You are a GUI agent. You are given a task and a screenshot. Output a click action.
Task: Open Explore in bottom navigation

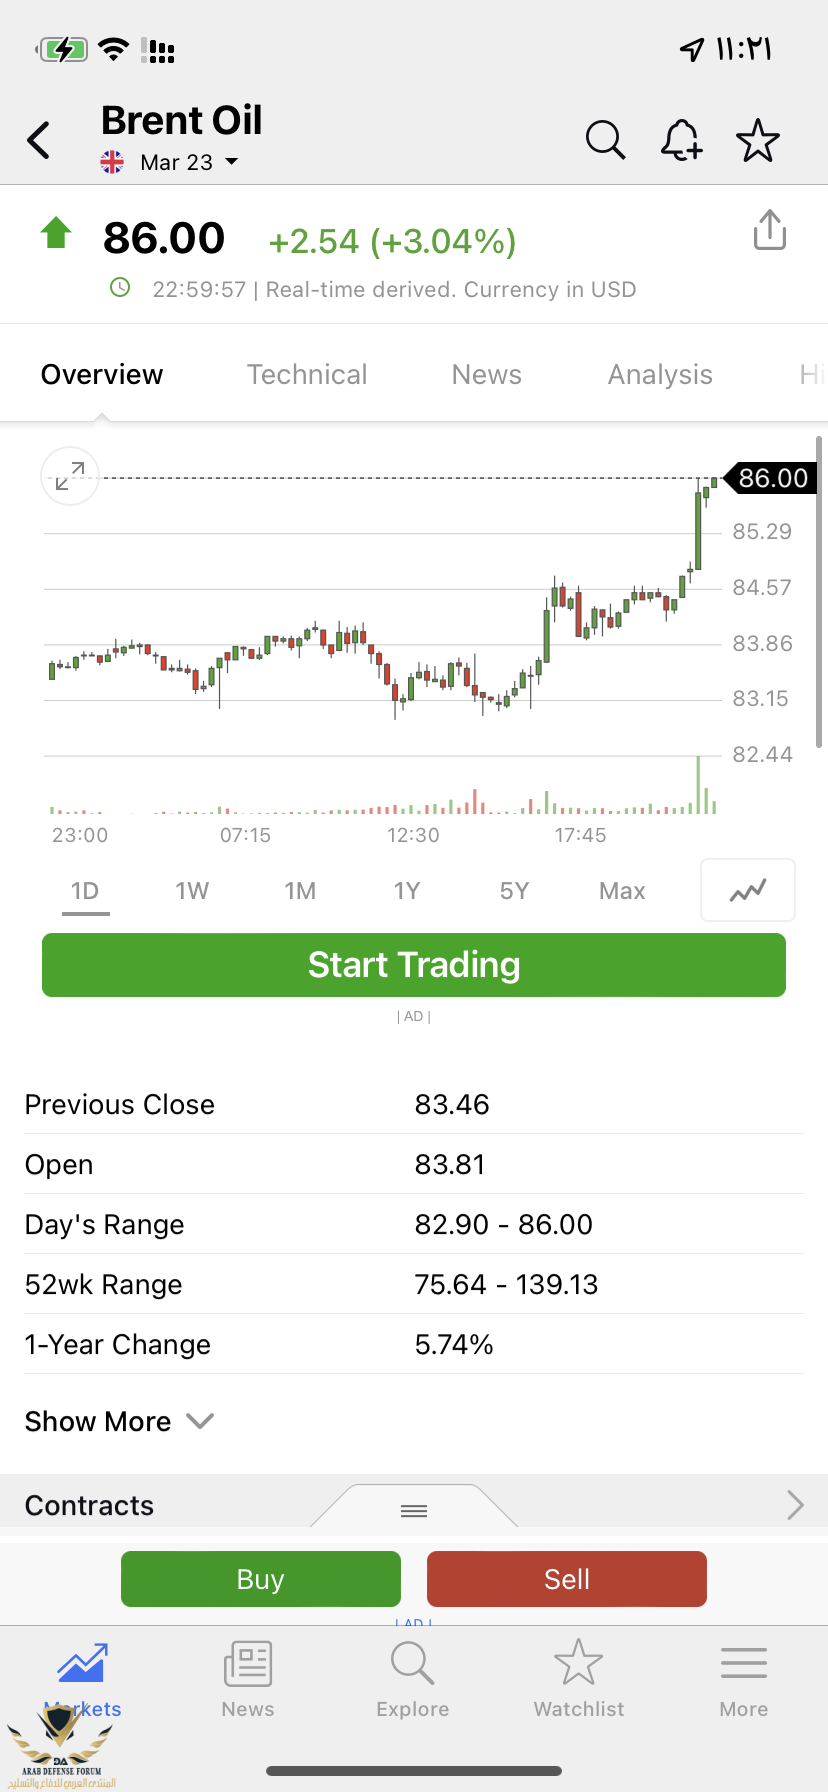click(412, 1680)
